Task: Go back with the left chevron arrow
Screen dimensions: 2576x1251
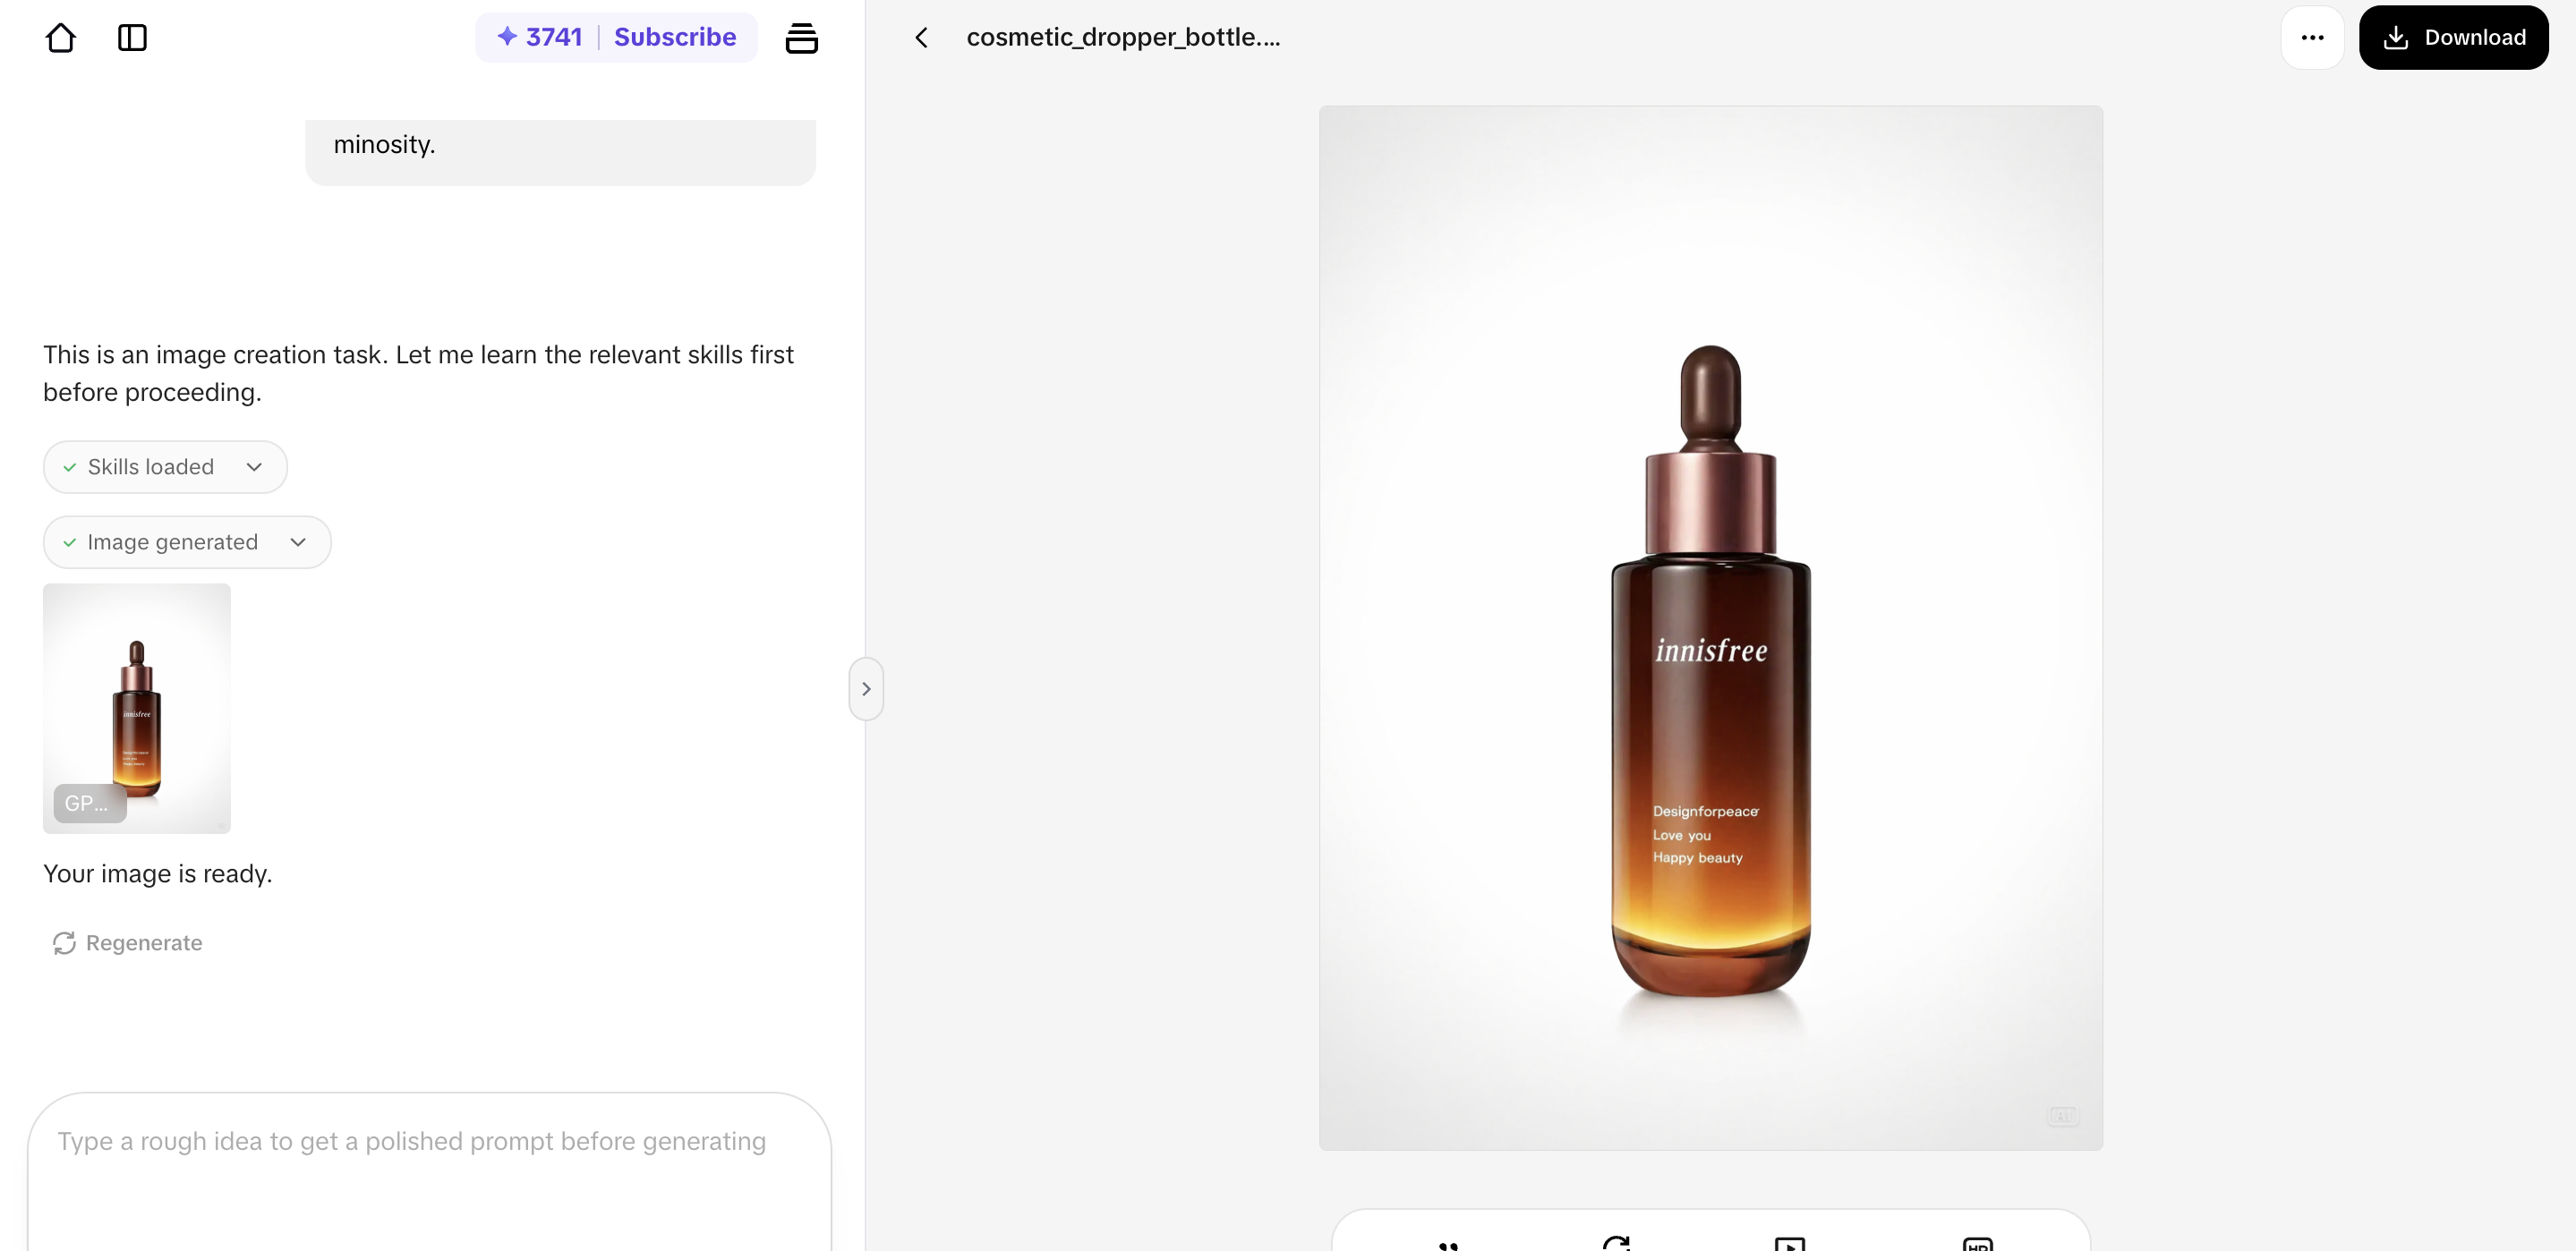Action: click(921, 38)
